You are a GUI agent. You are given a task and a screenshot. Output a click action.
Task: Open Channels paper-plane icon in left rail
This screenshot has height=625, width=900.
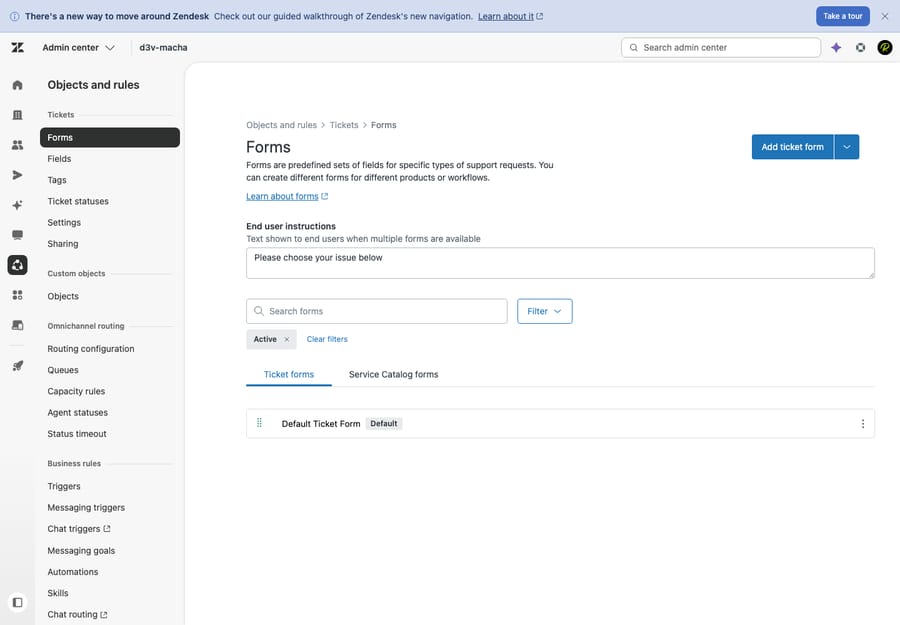coord(17,175)
